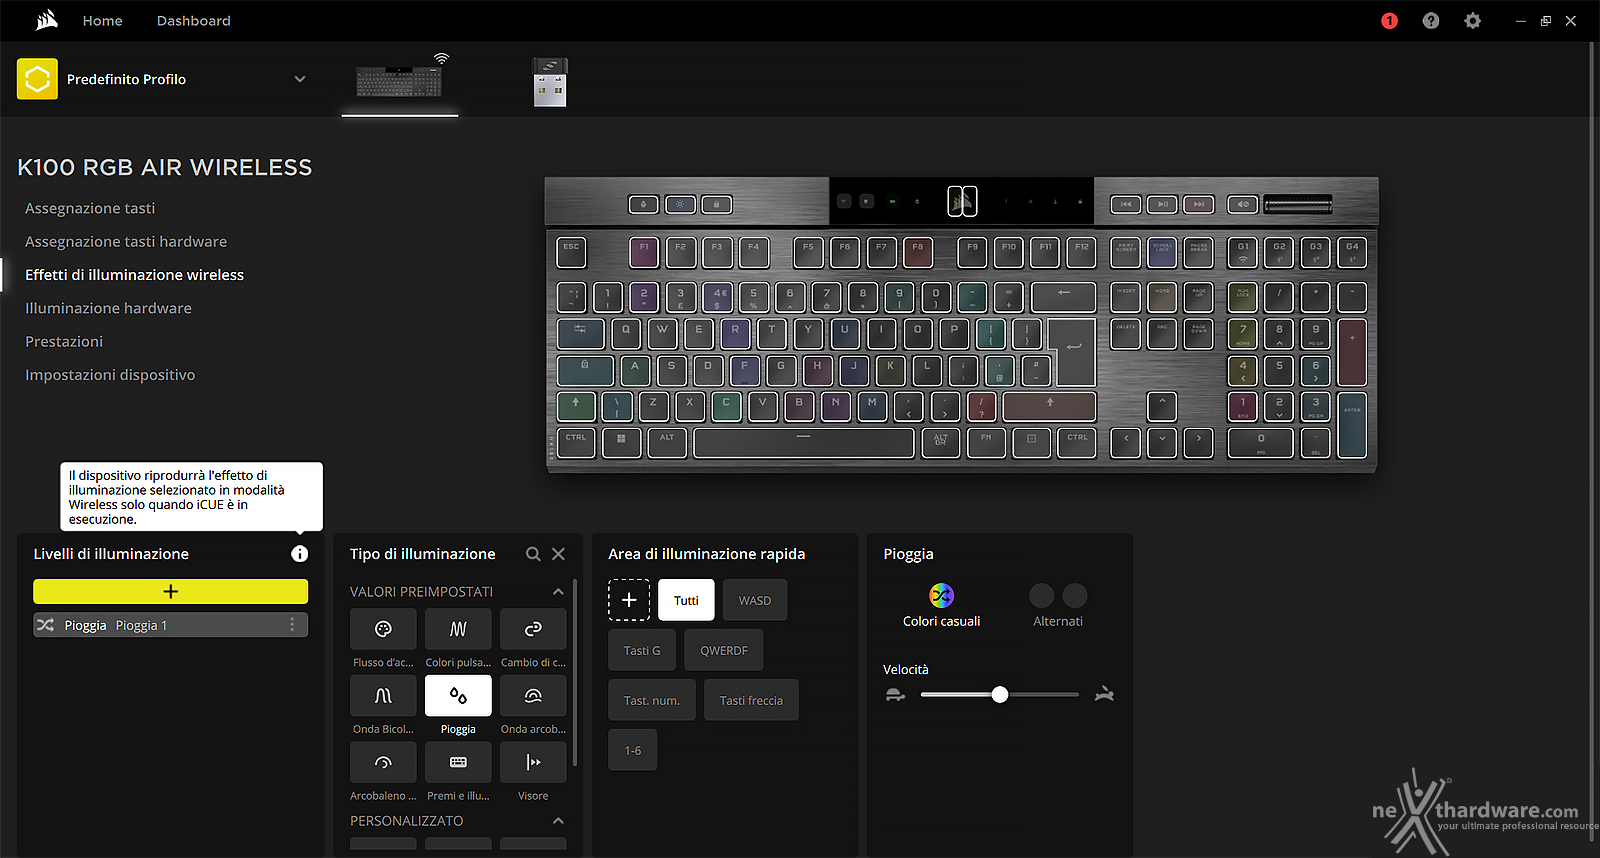Collapse the VALORI PREIMPOSTATI section

click(558, 592)
